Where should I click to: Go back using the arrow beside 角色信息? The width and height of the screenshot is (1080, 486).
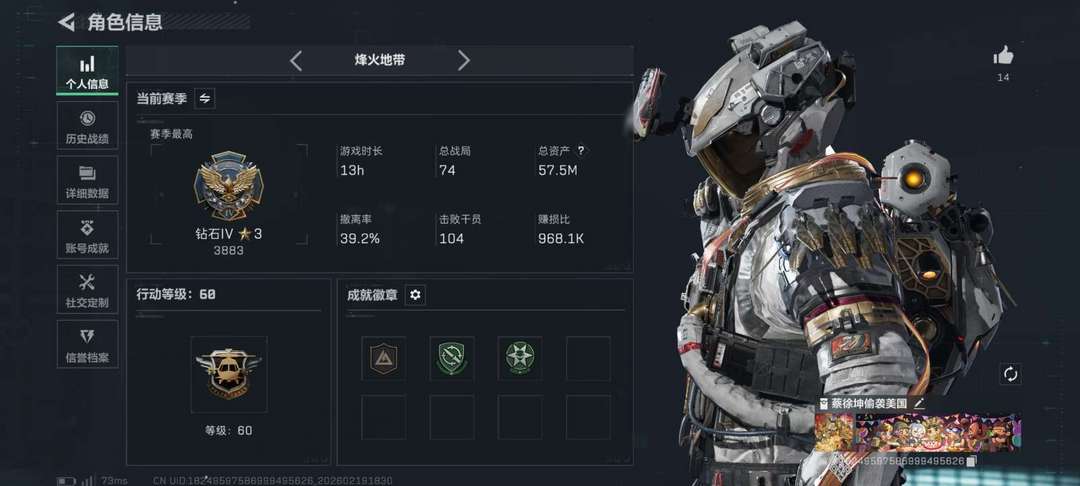[x=66, y=22]
